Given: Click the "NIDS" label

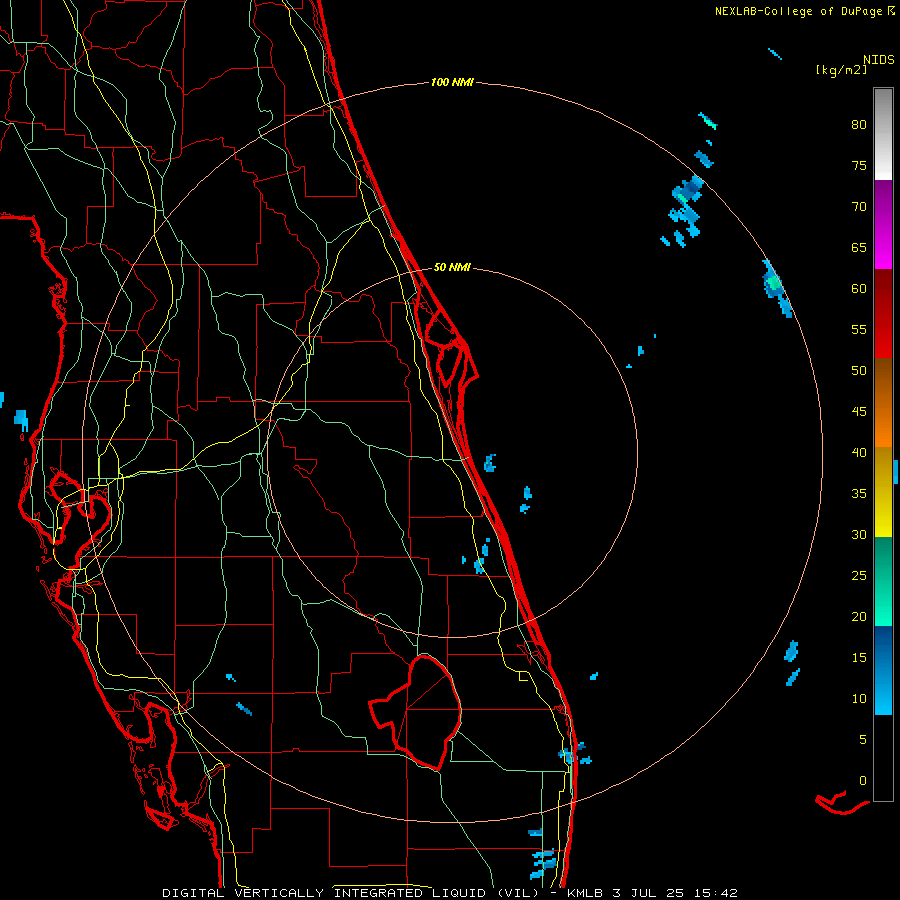Looking at the screenshot, I should tap(879, 59).
